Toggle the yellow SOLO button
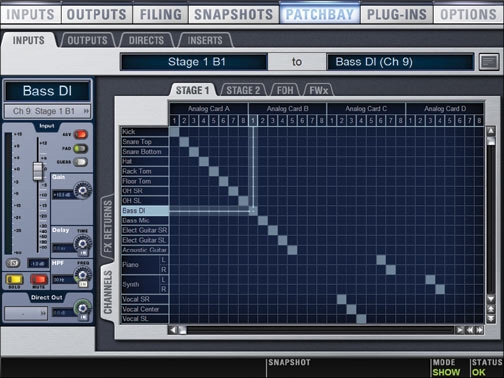 click(x=14, y=279)
